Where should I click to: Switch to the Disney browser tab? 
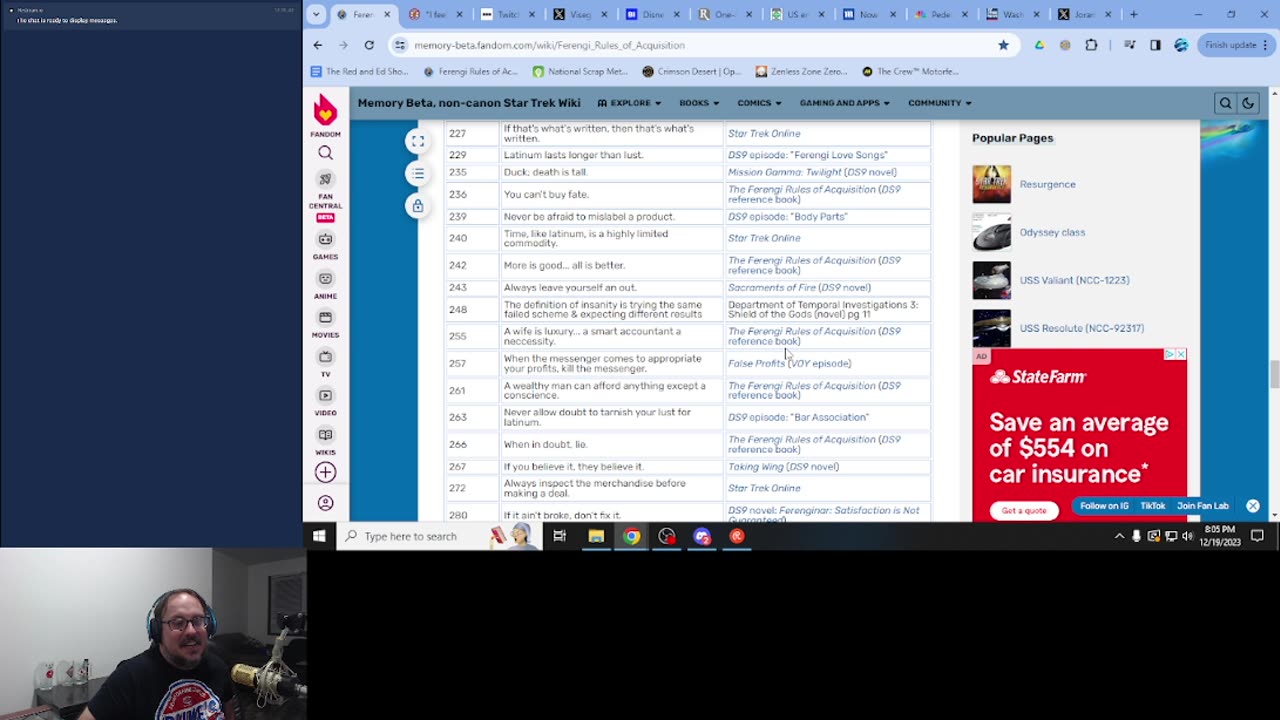coord(651,14)
